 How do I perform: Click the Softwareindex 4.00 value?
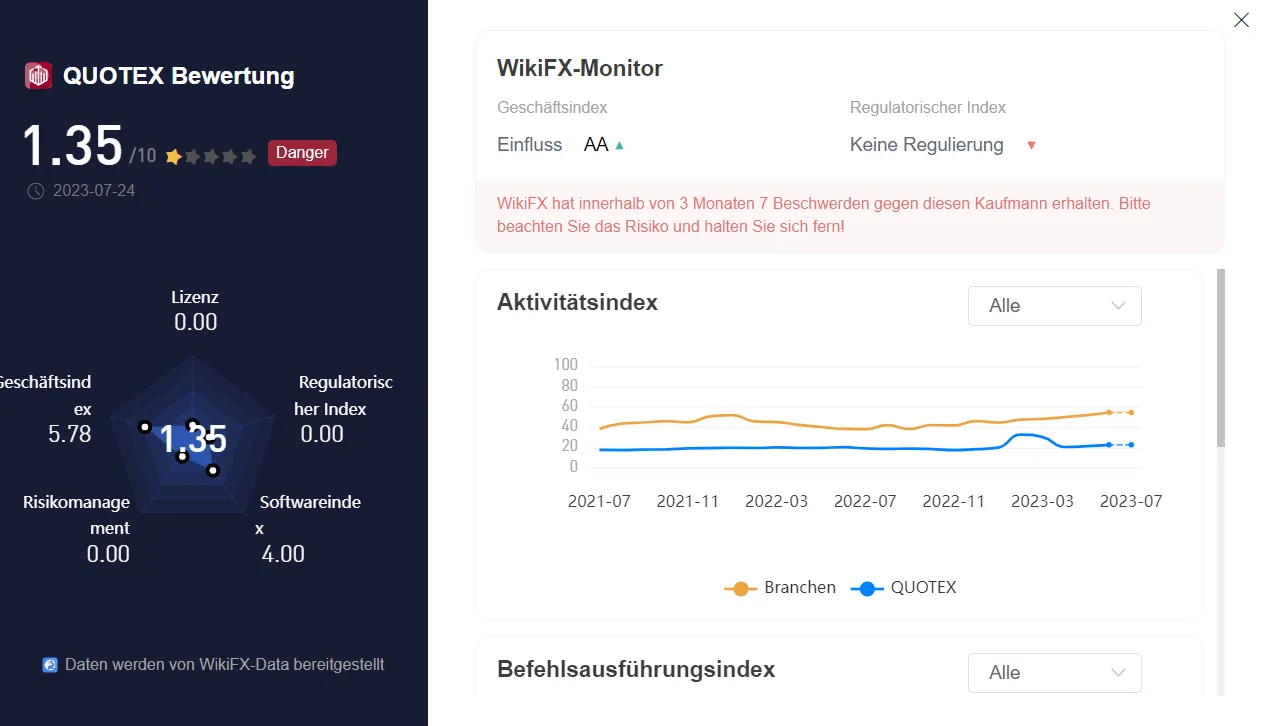coord(283,554)
